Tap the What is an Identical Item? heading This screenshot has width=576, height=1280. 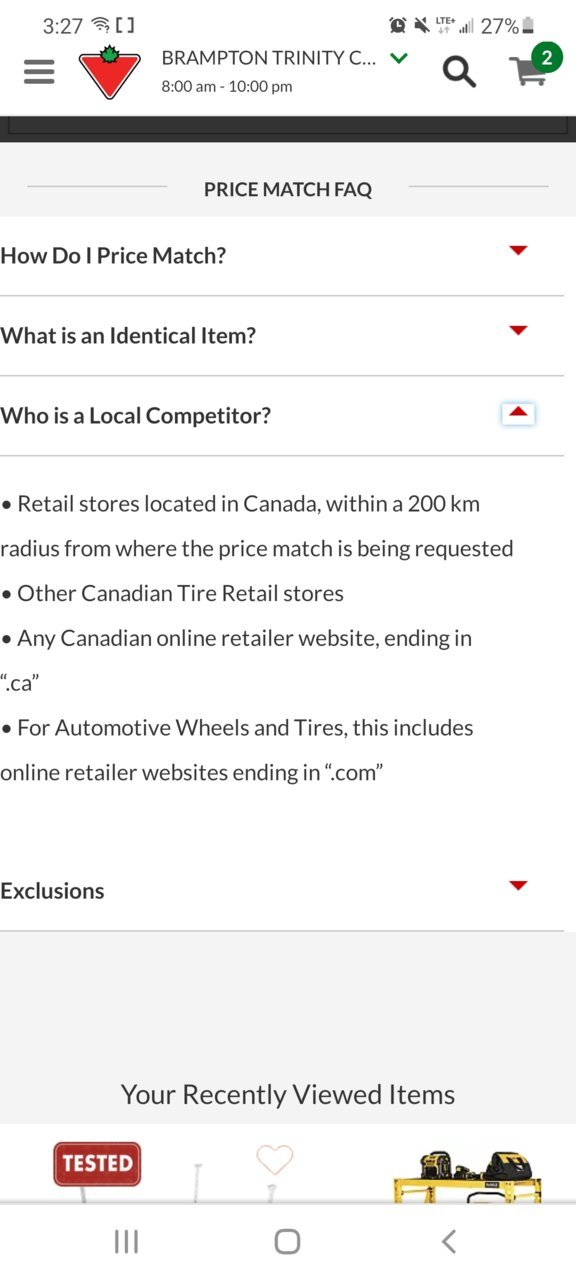point(128,335)
